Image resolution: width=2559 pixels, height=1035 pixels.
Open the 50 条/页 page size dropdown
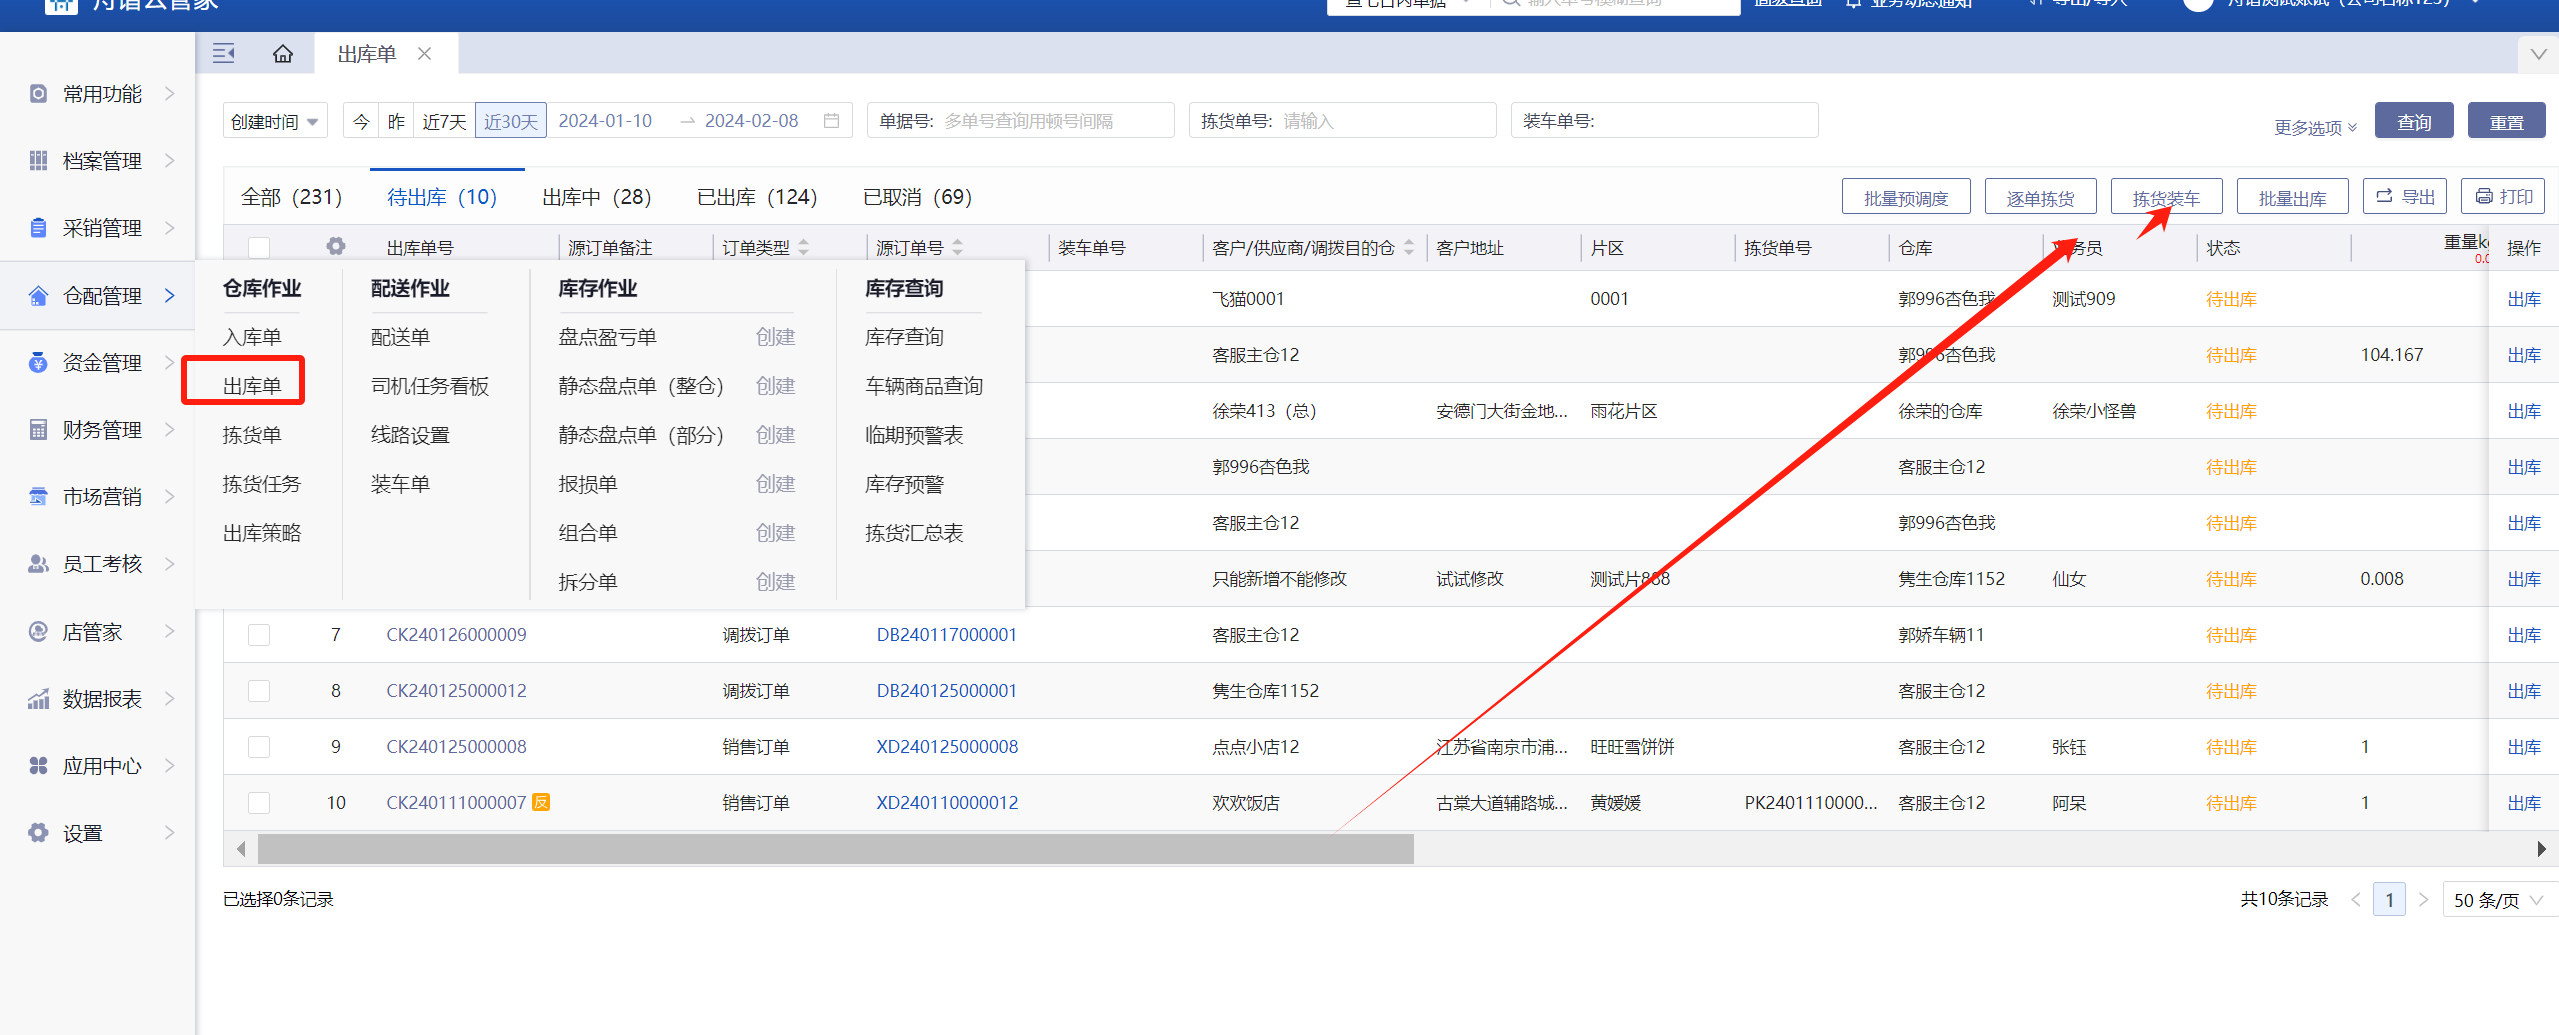(2497, 900)
